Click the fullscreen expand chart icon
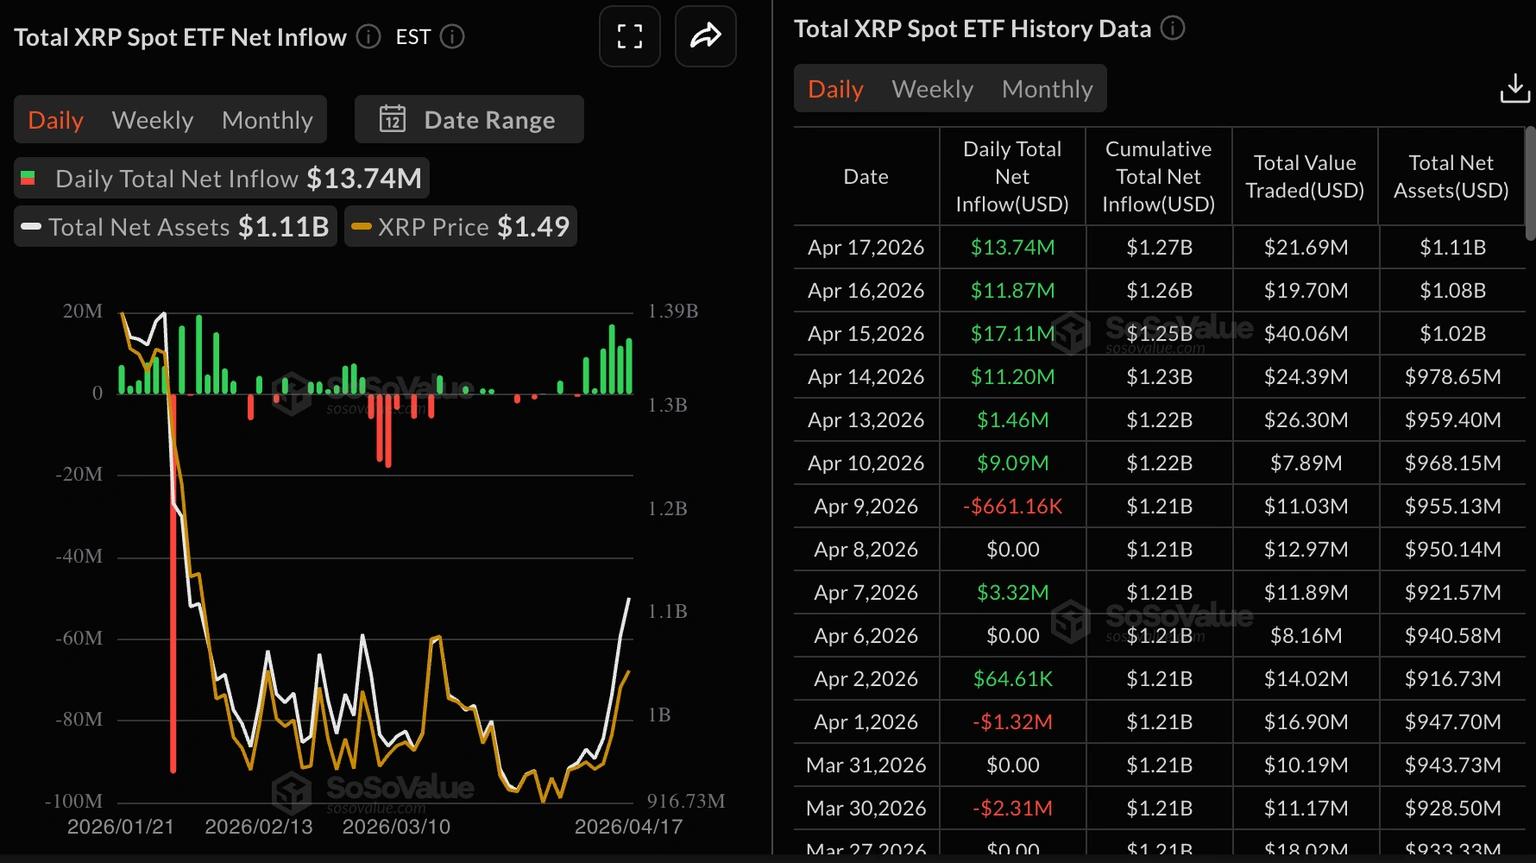 click(x=629, y=37)
